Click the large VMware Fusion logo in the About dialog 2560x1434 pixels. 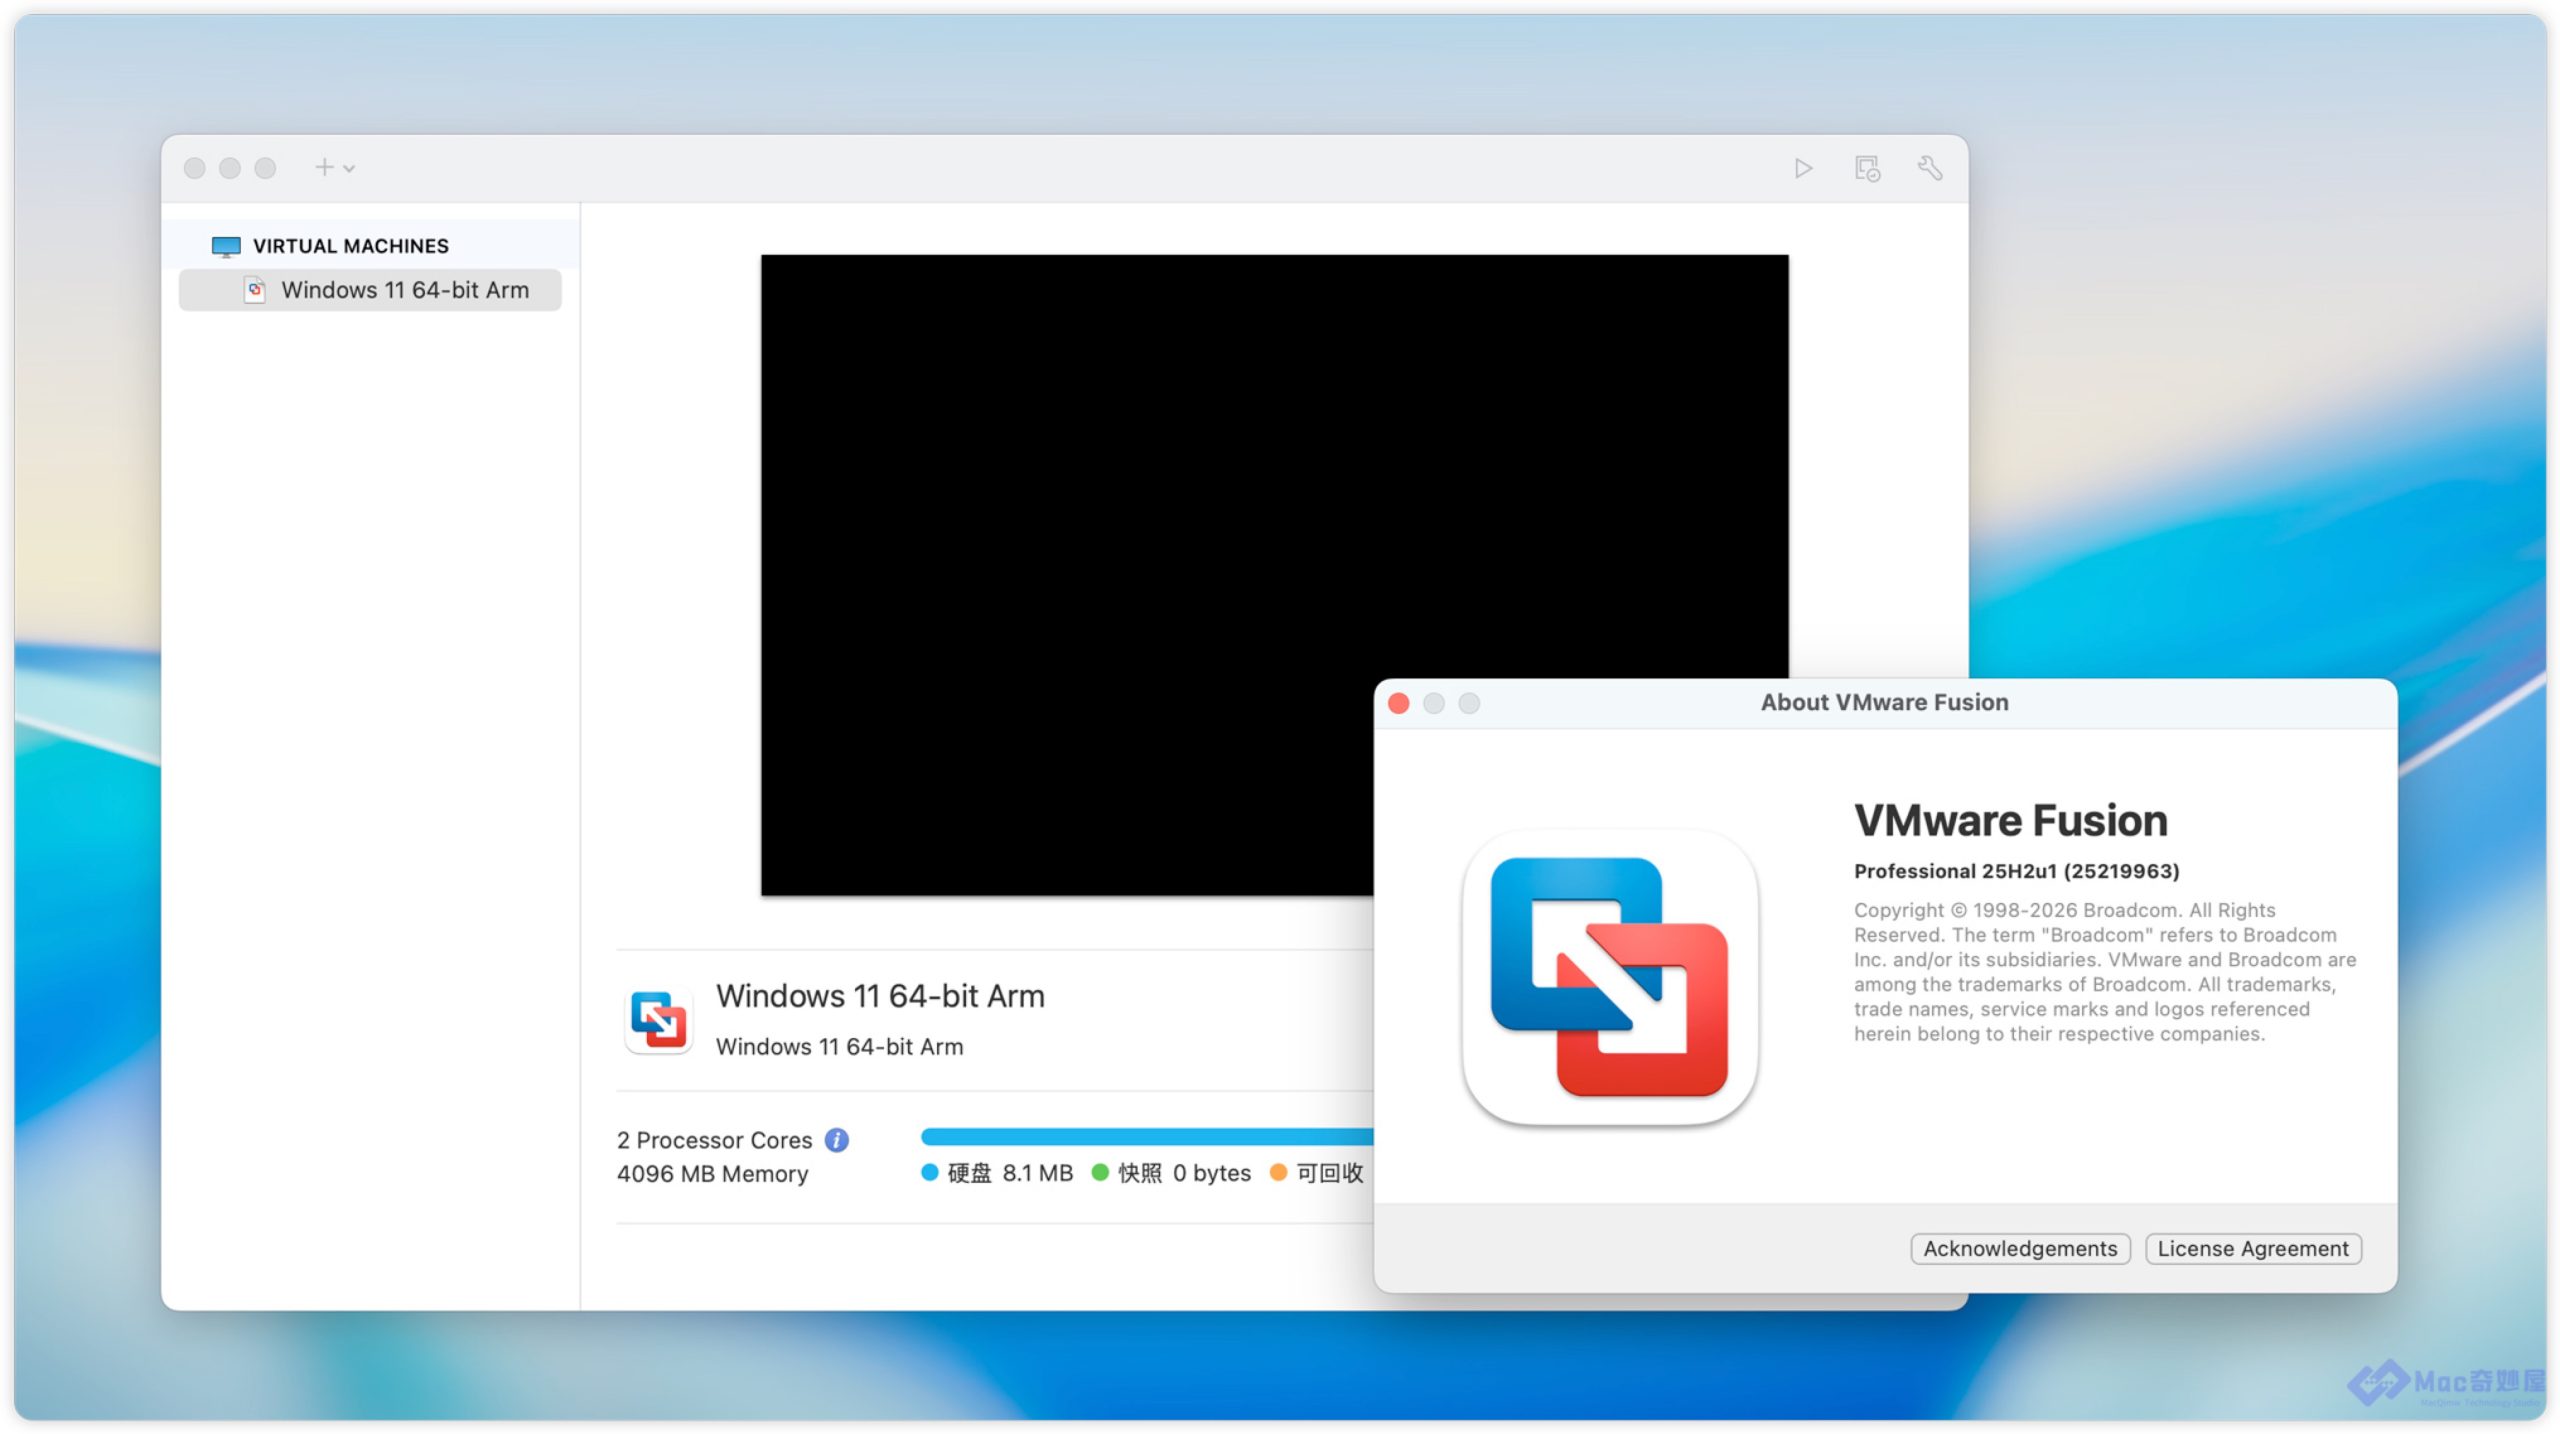pos(1609,977)
